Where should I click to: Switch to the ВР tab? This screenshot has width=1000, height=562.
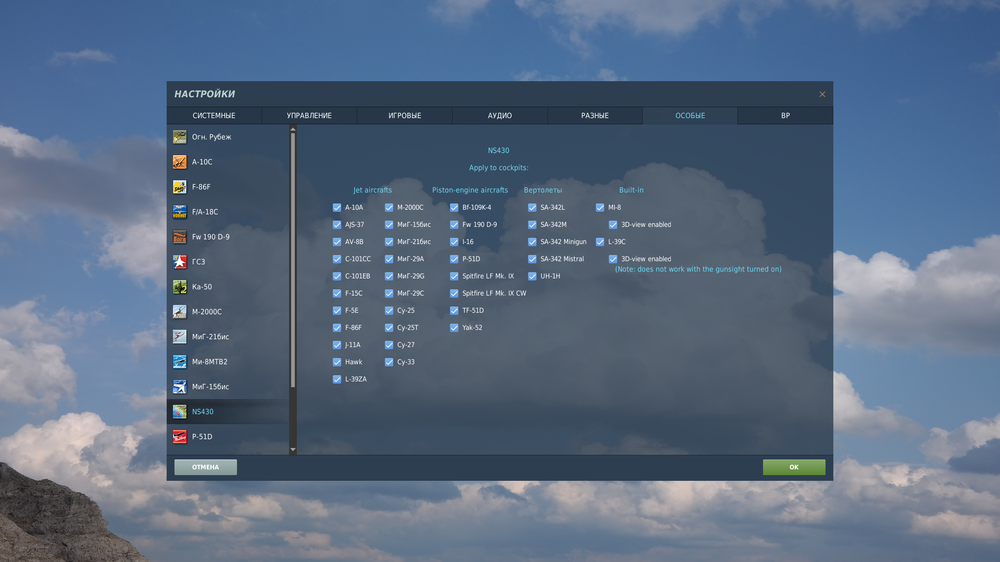tap(785, 115)
